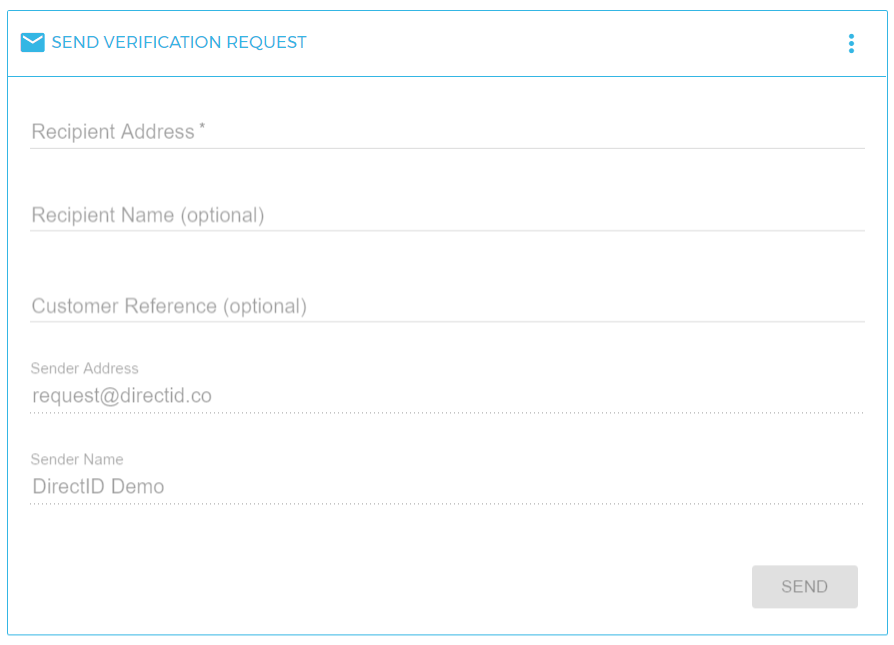Viewport: 894px width, 645px height.
Task: Select the Sender Address input
Action: (447, 396)
